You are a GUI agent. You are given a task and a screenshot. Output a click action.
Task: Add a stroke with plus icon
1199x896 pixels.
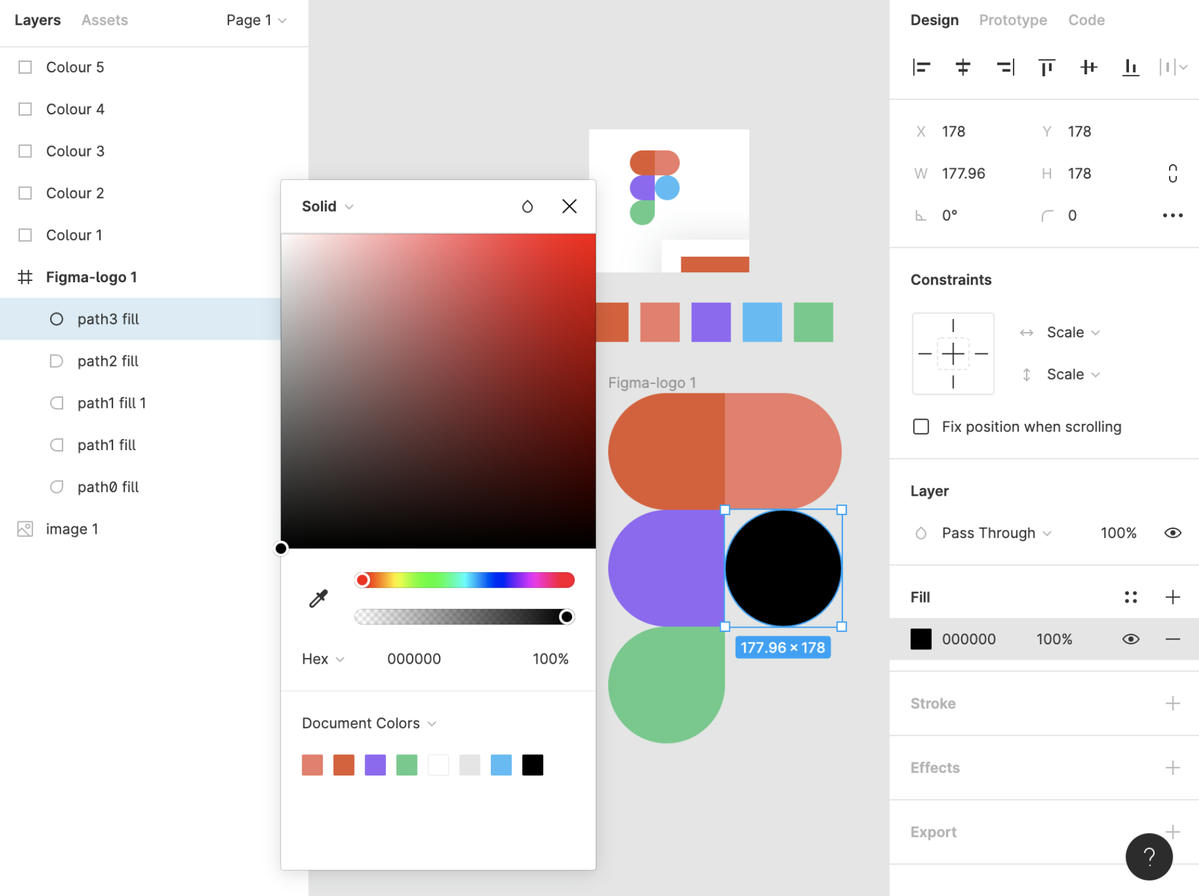pyautogui.click(x=1172, y=703)
